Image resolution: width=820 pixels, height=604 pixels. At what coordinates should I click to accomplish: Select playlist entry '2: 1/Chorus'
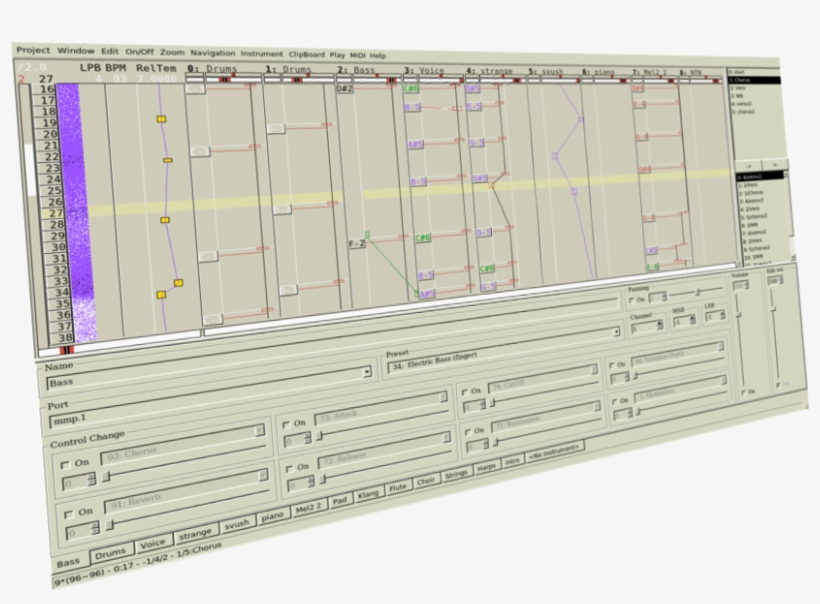(x=751, y=193)
